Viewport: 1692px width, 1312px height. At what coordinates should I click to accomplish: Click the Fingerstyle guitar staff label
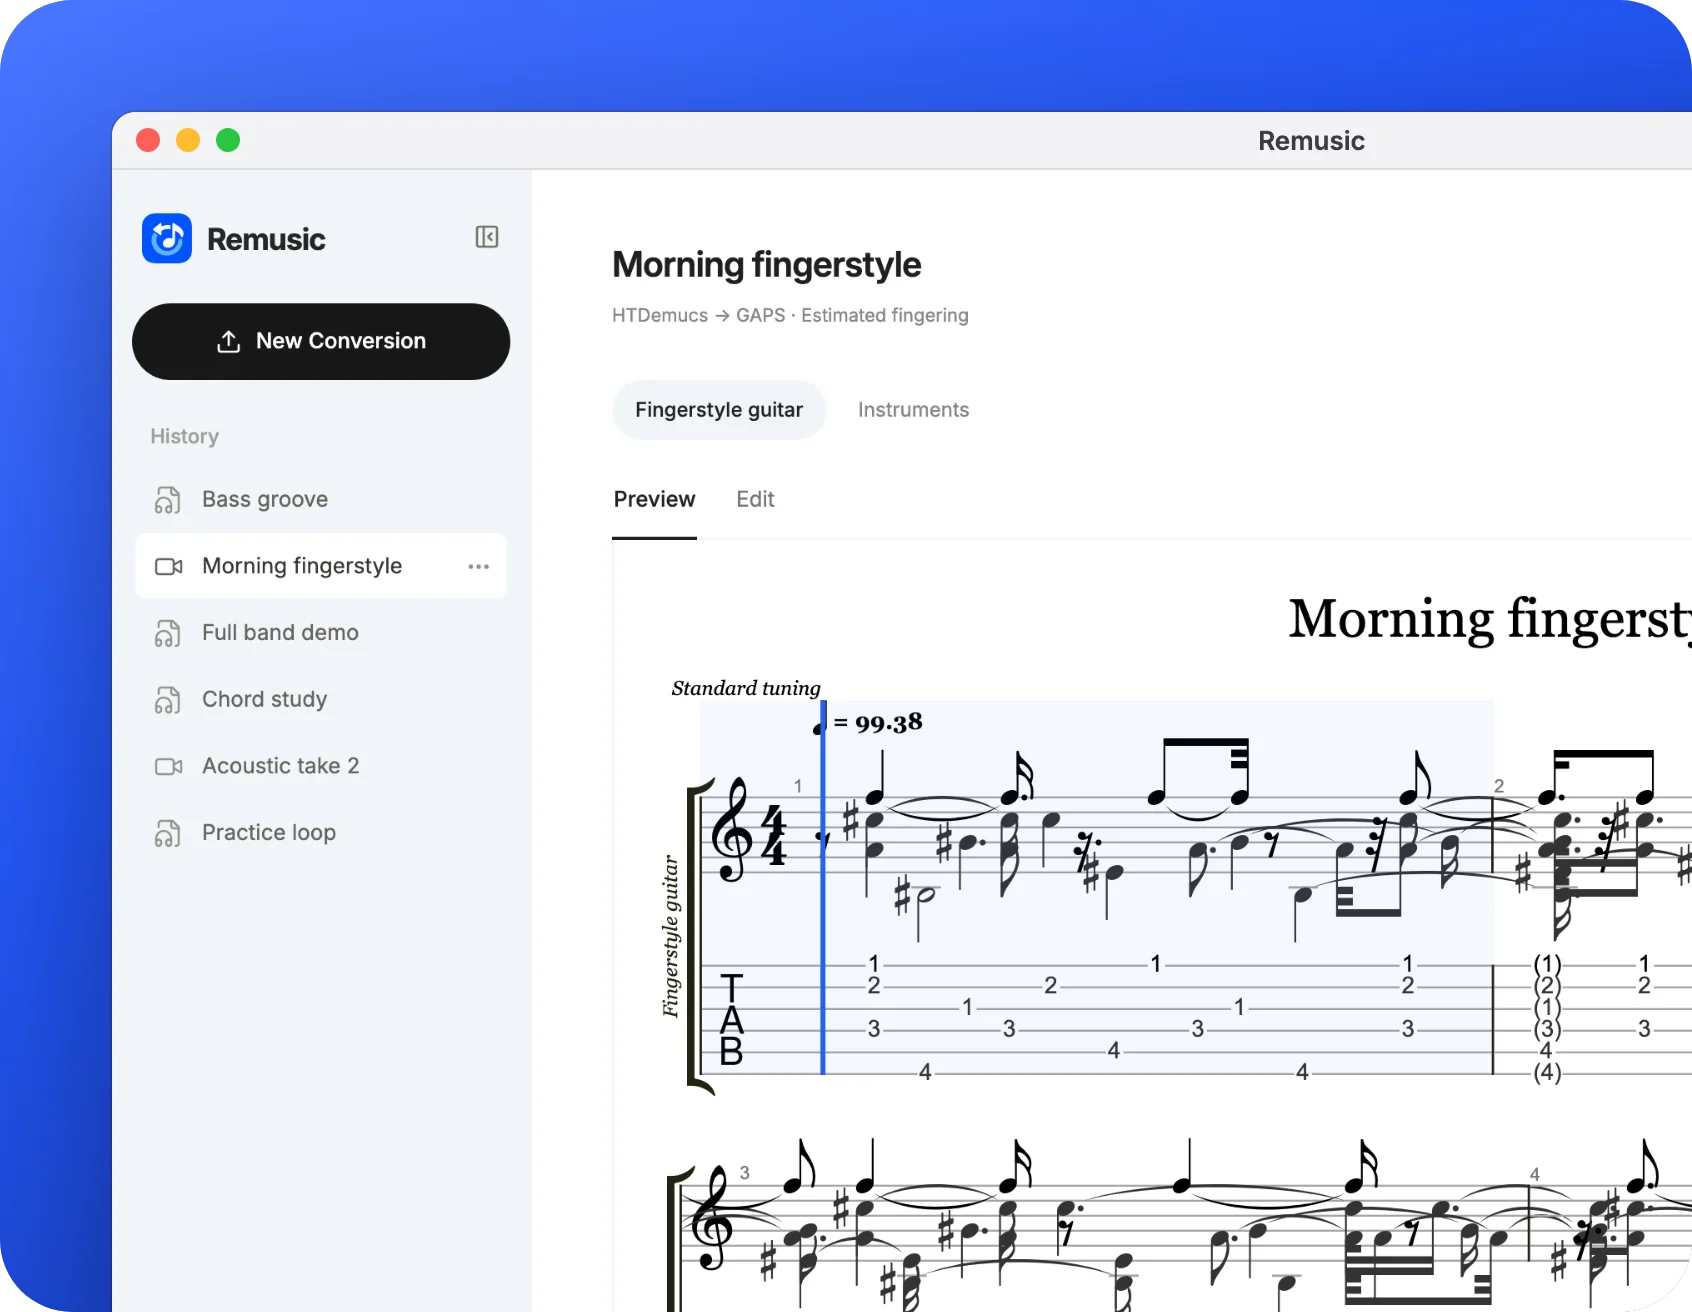pos(670,936)
